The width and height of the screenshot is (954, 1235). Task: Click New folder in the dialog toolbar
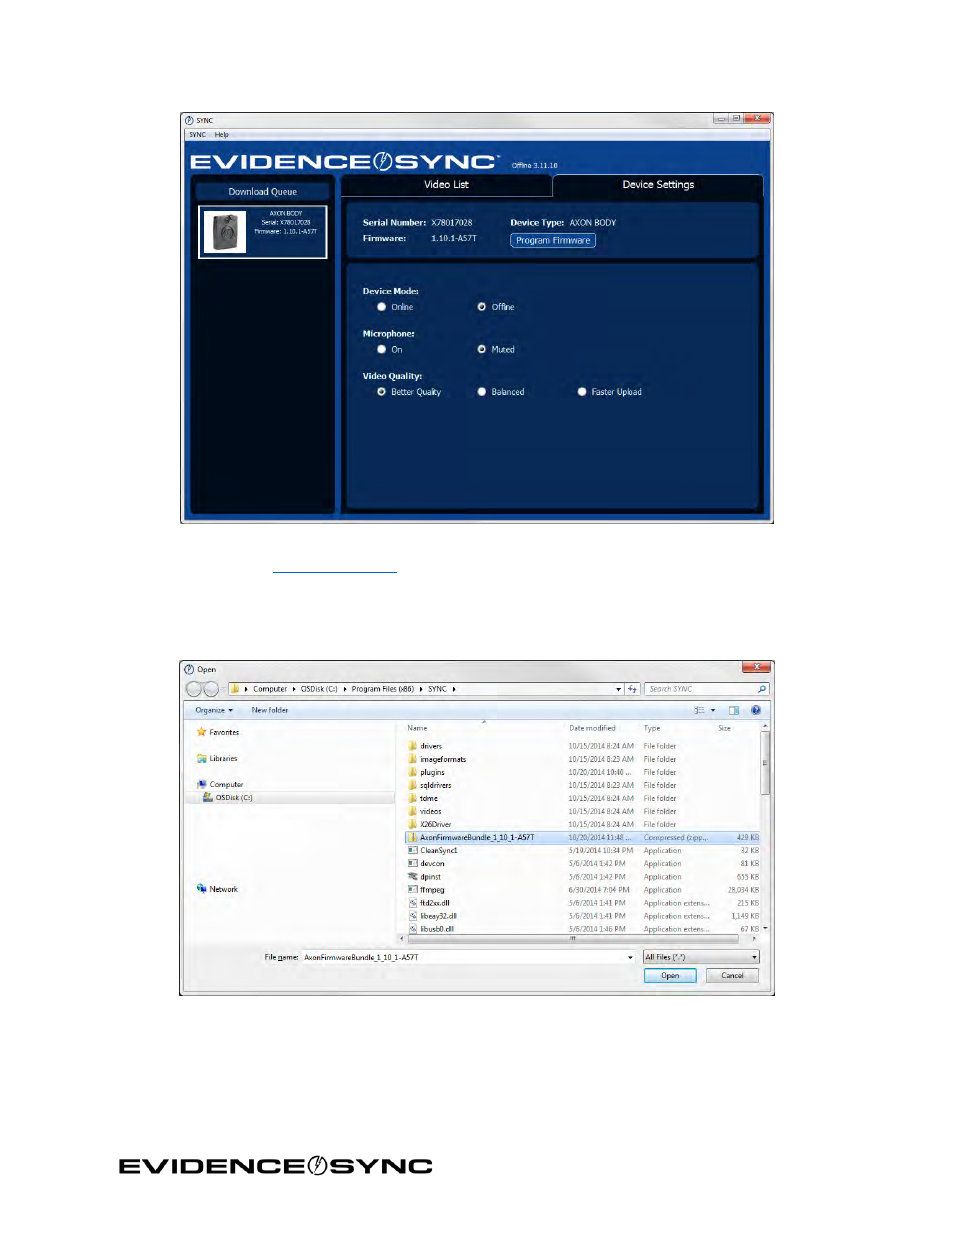click(269, 711)
